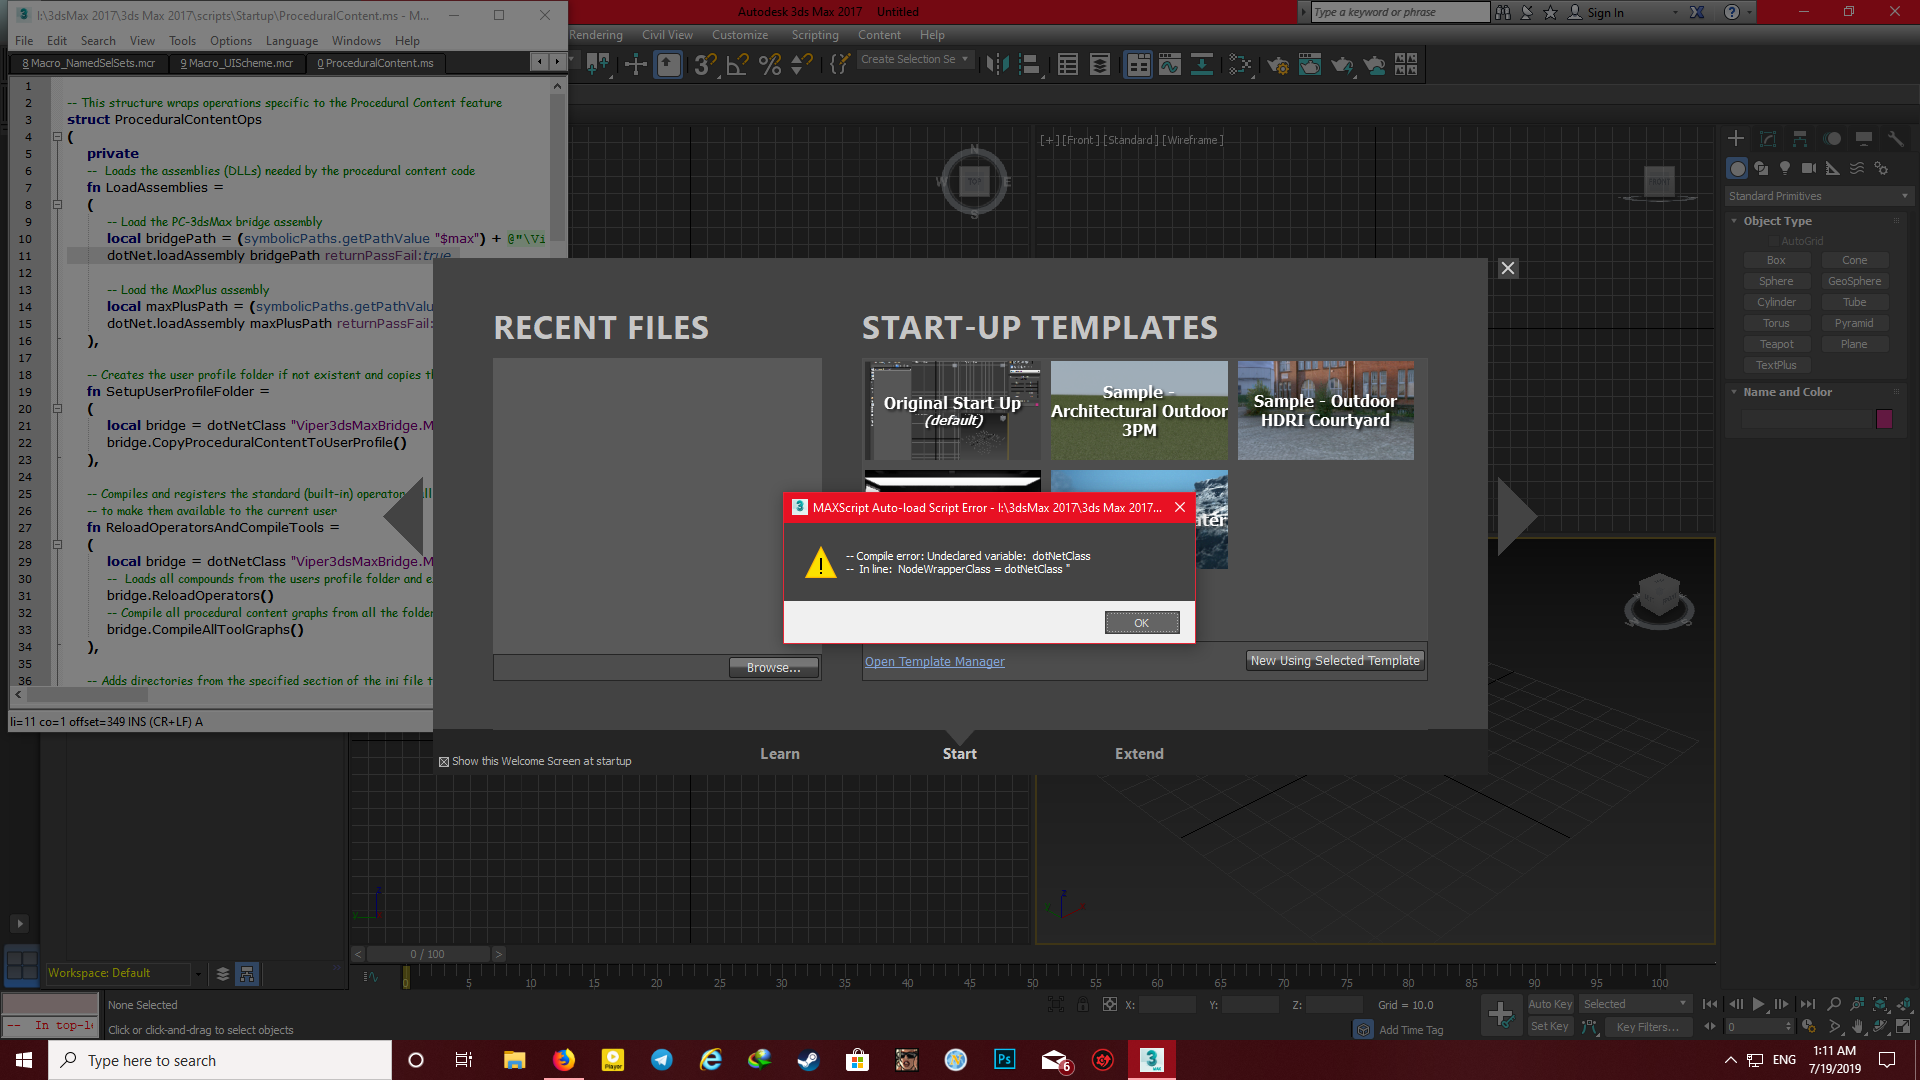Click Go to End playback button
This screenshot has width=1920, height=1080.
(x=1807, y=1004)
